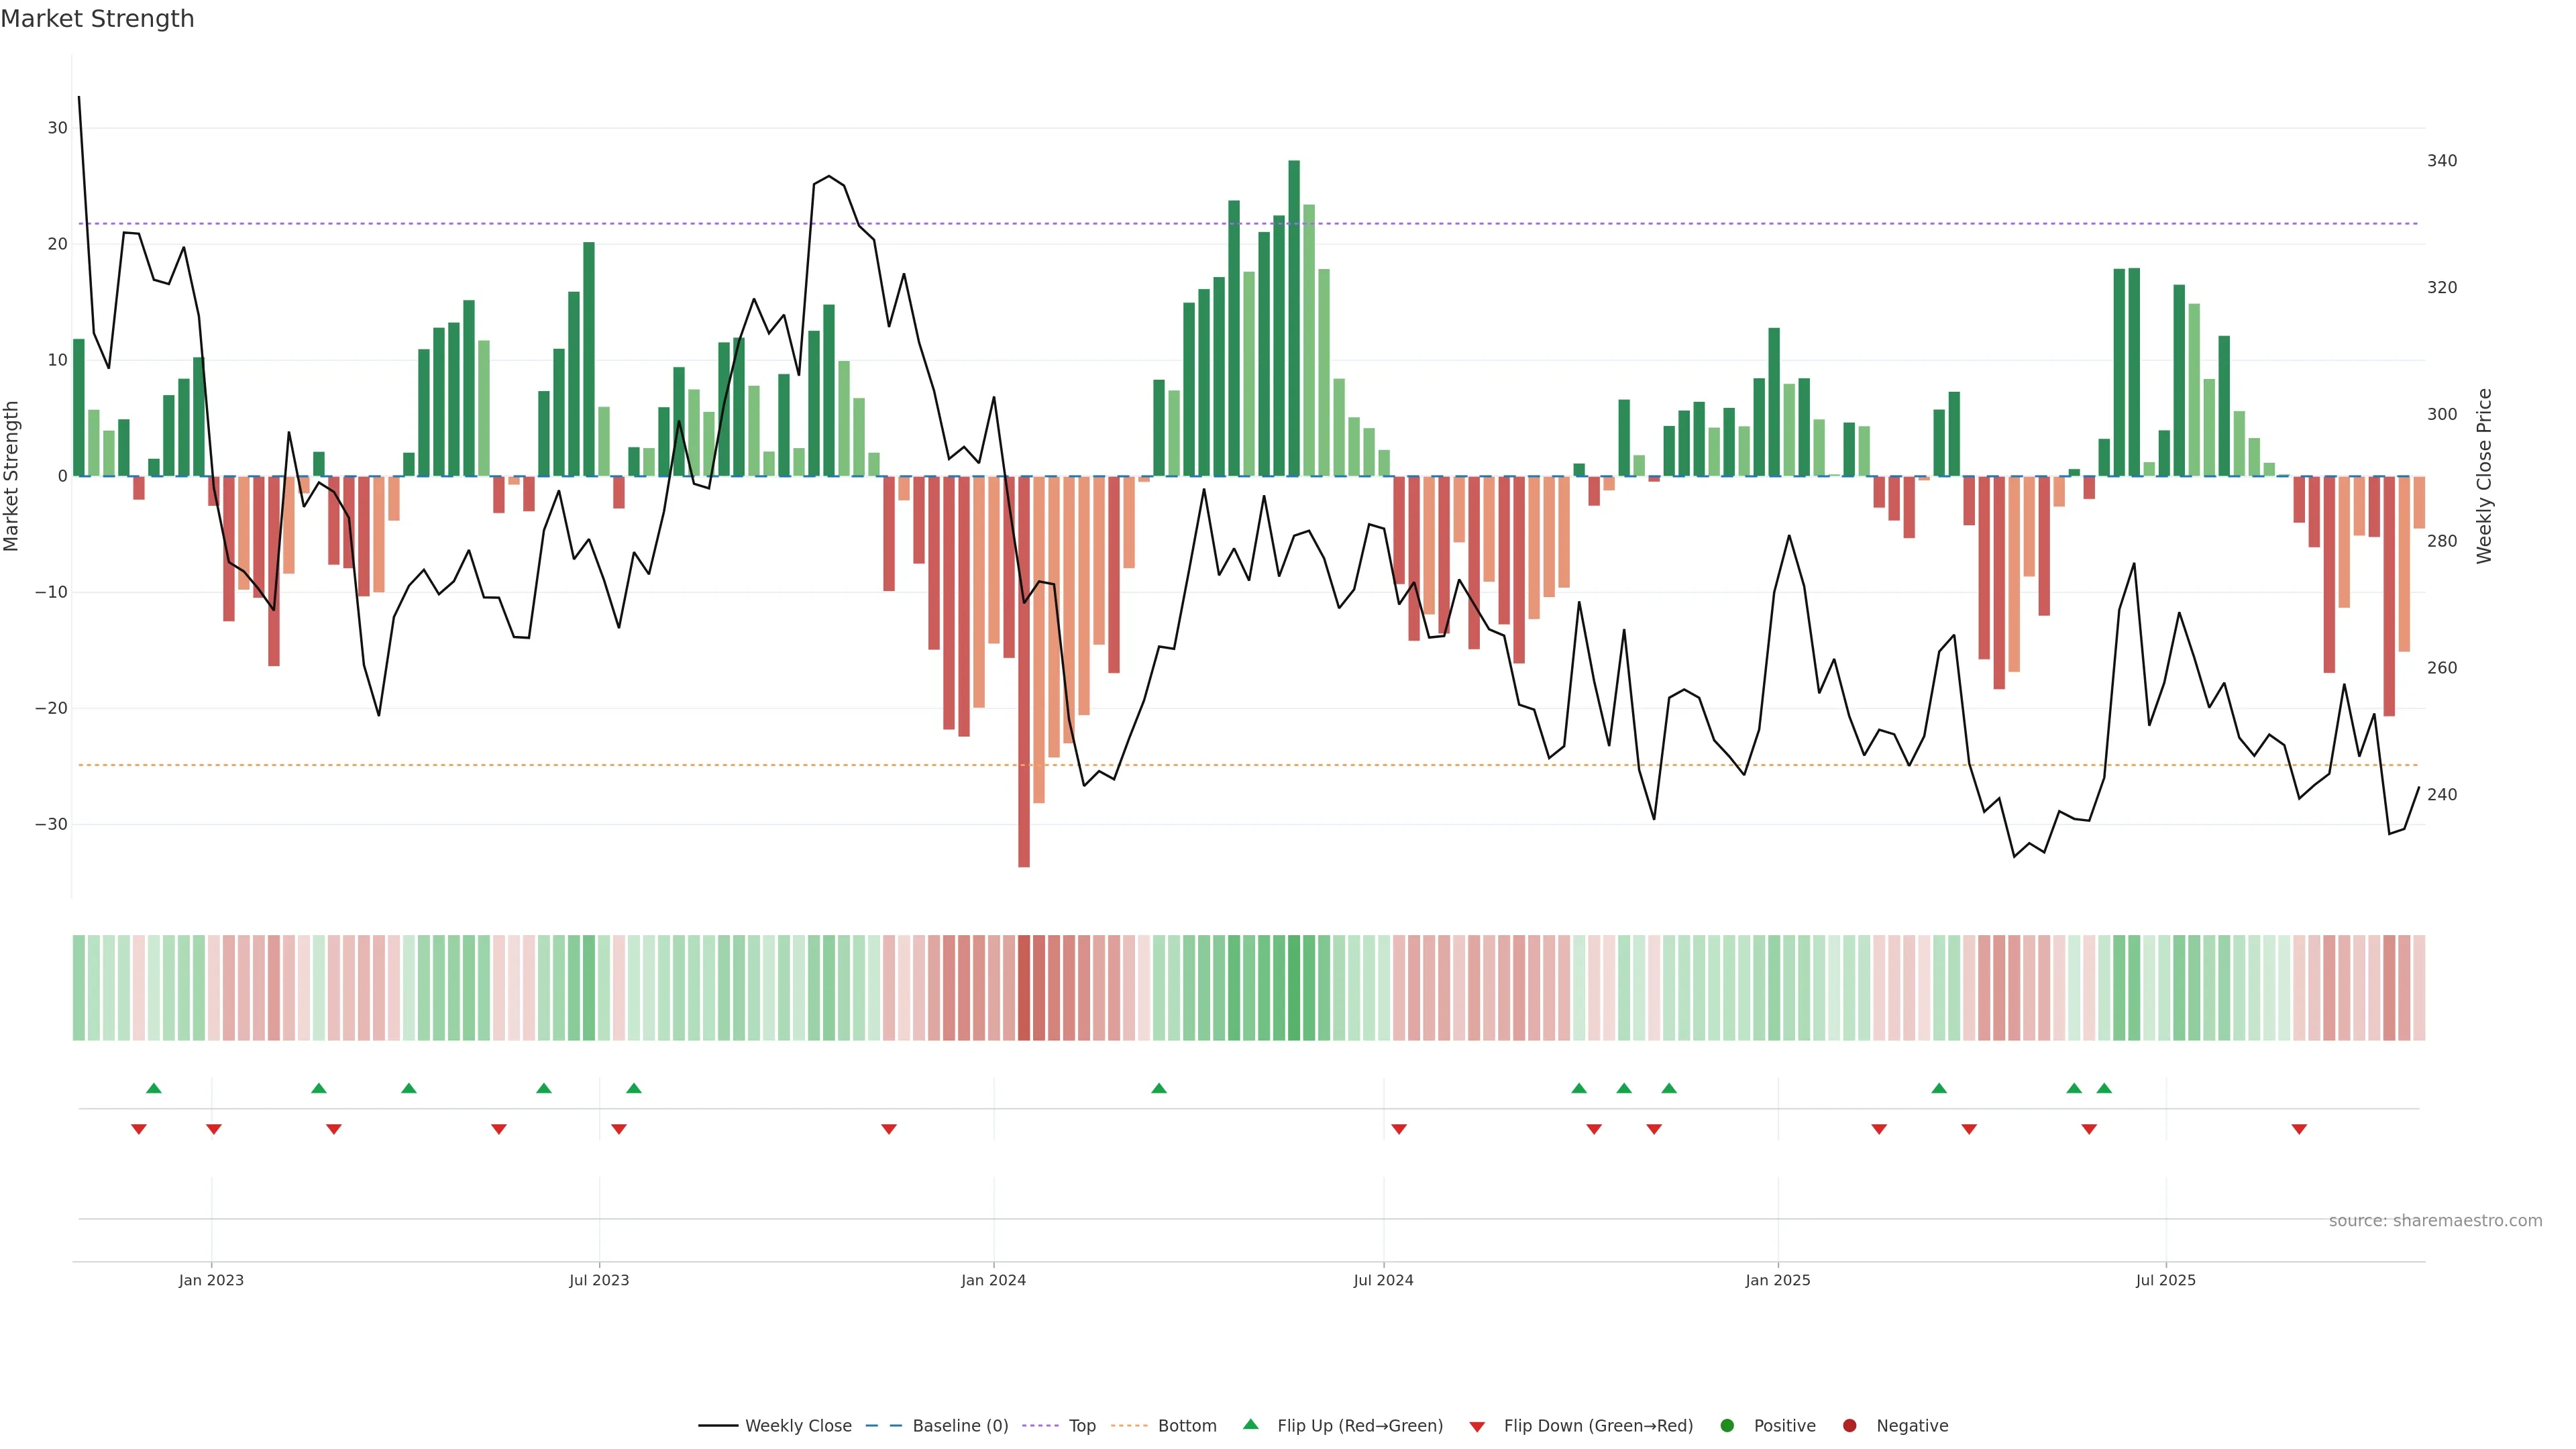The height and width of the screenshot is (1449, 2576).
Task: Click the red Flip Down legend triangle
Action: pos(1477,1426)
